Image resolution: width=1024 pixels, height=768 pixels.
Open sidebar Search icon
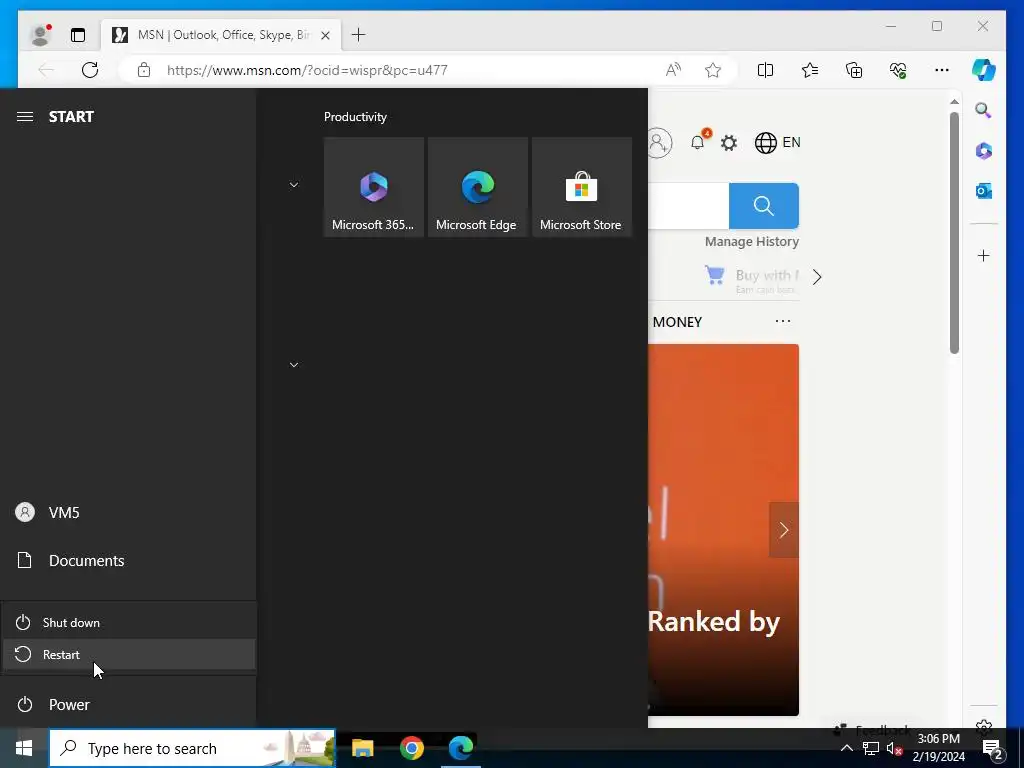[x=984, y=110]
